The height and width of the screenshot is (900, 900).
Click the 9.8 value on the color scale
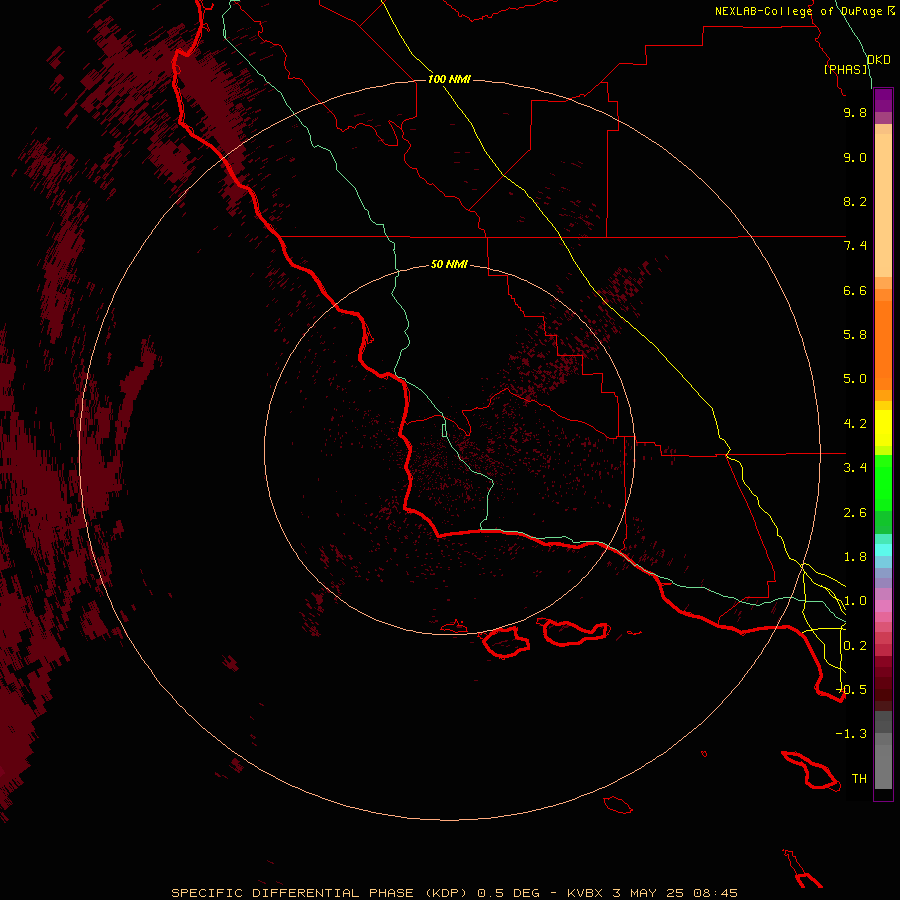[x=855, y=112]
